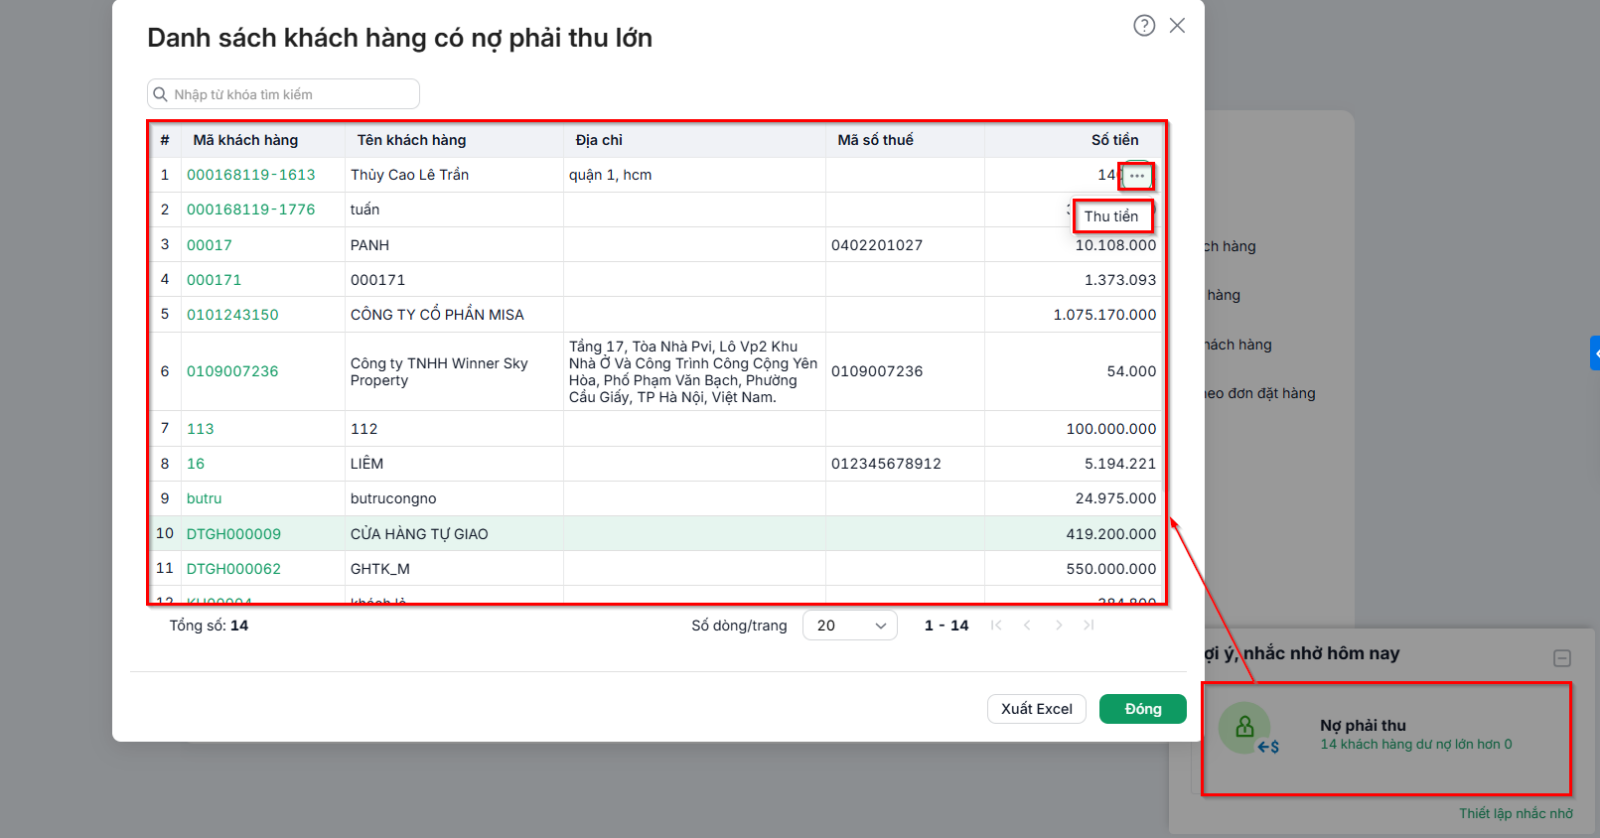The width and height of the screenshot is (1600, 838).
Task: Click the DTGH000009 customer link
Action: (x=234, y=534)
